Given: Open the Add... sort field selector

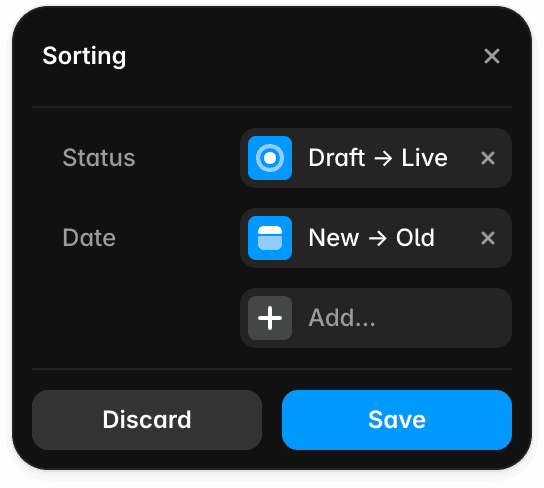Looking at the screenshot, I should coord(376,318).
